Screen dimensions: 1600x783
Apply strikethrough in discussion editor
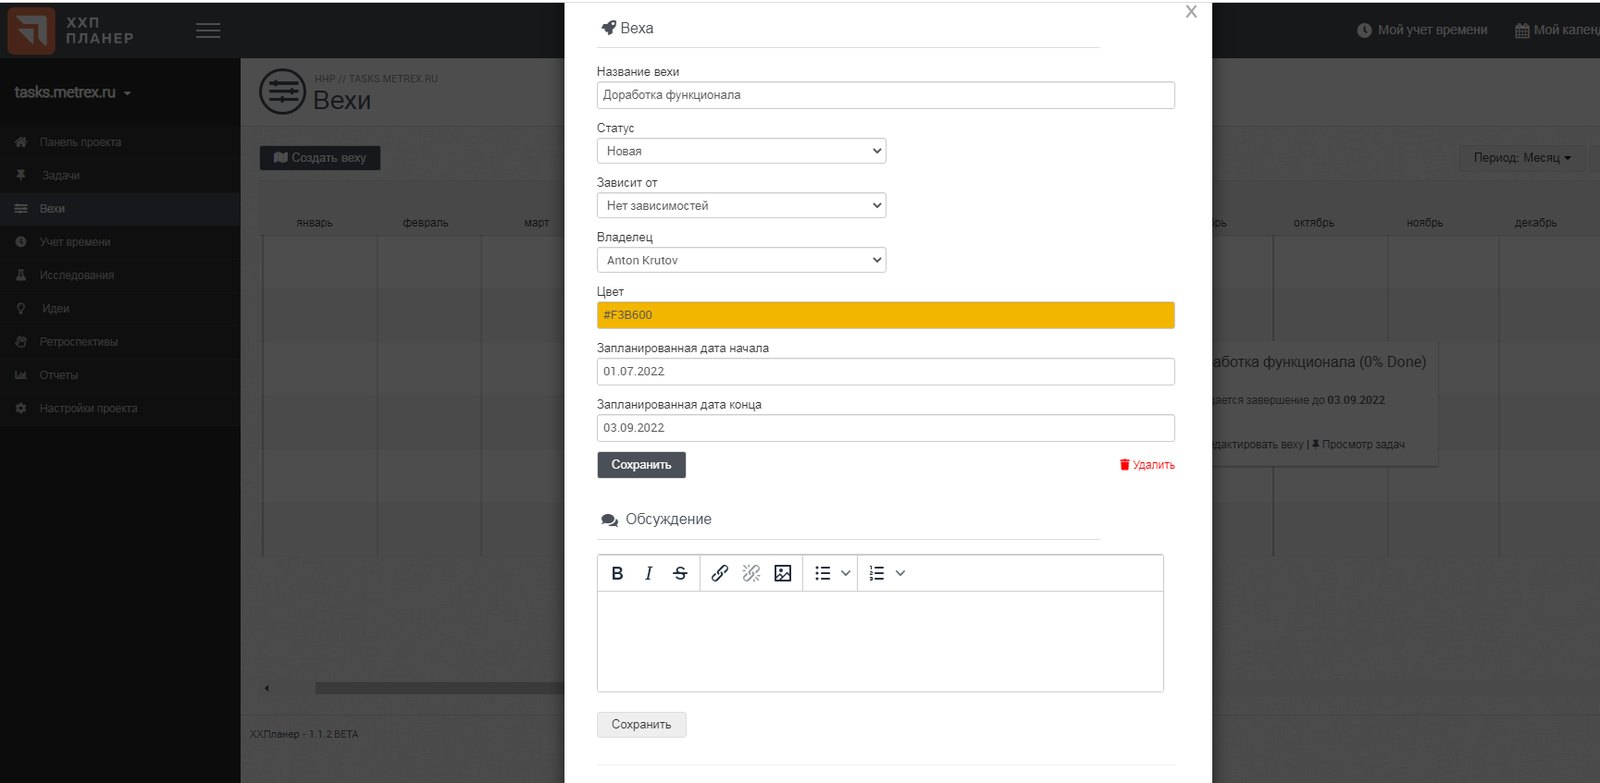(x=680, y=573)
